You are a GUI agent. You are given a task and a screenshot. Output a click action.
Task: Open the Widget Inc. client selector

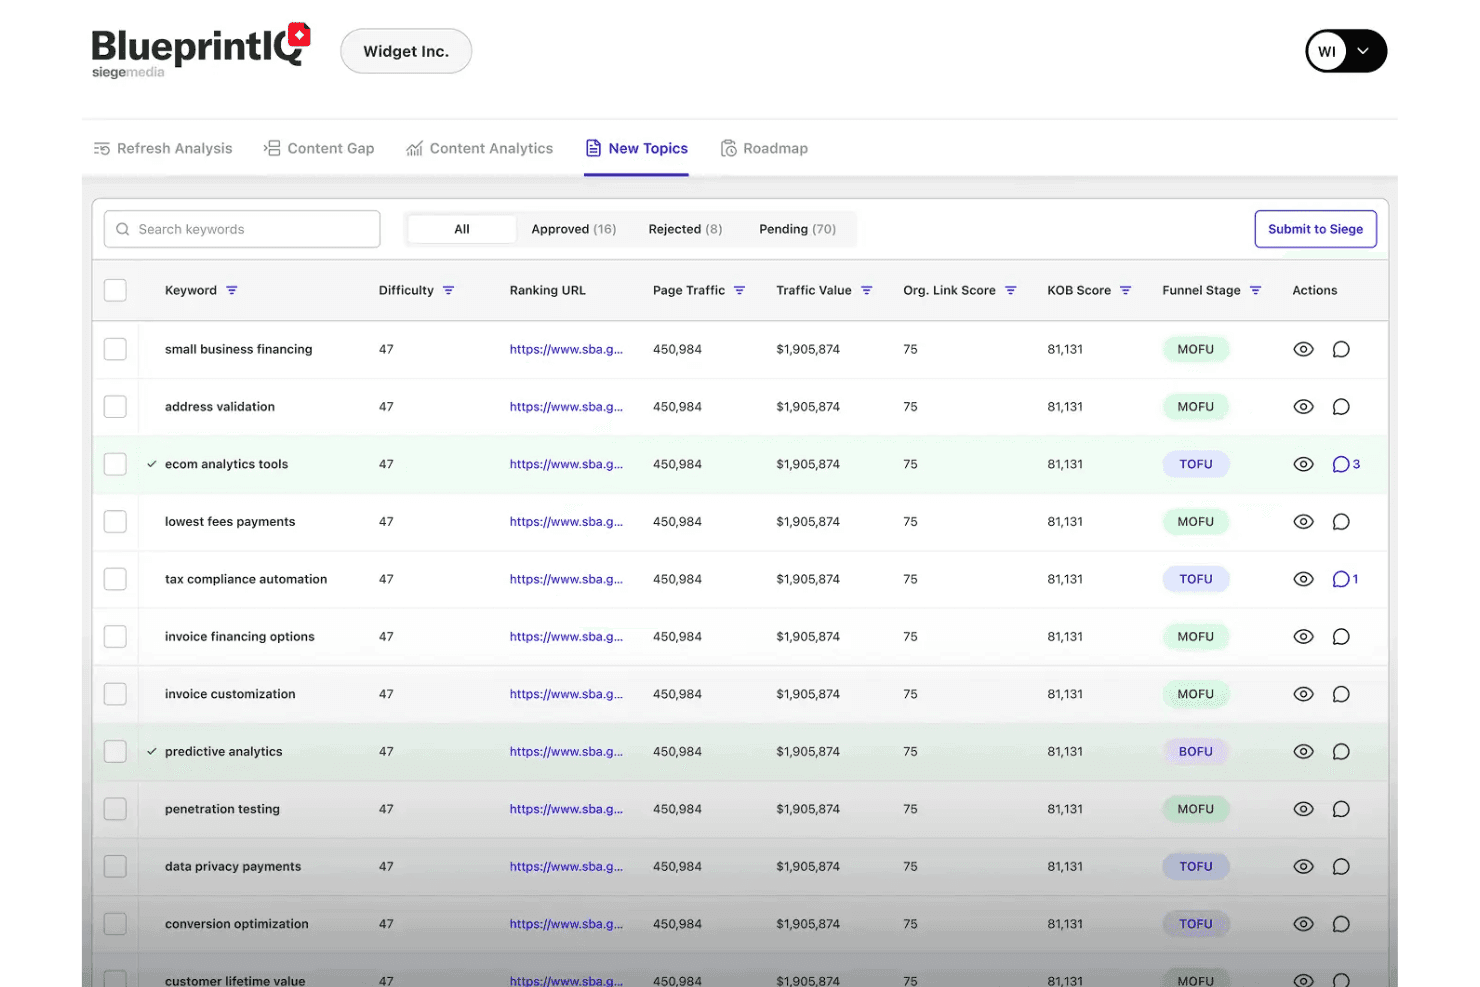coord(406,51)
